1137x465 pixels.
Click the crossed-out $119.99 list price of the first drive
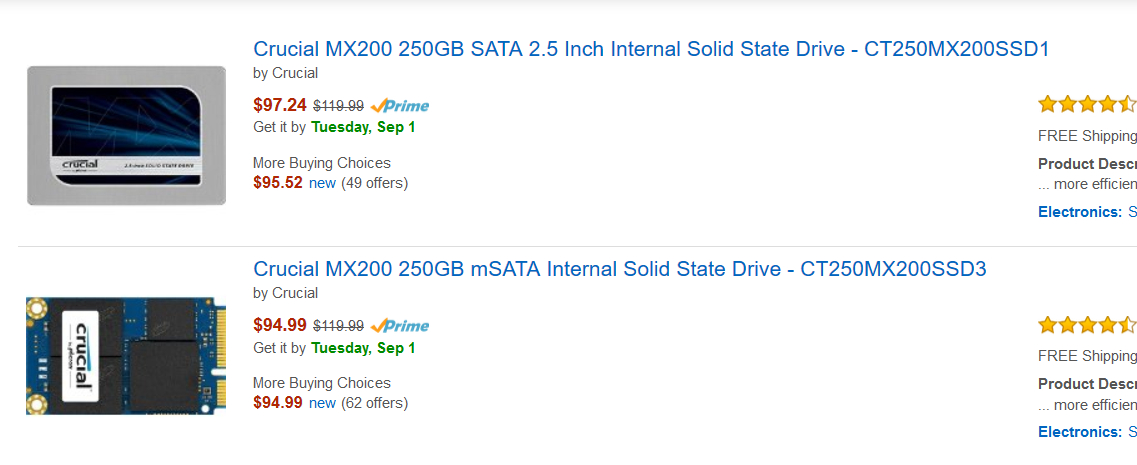pos(339,106)
